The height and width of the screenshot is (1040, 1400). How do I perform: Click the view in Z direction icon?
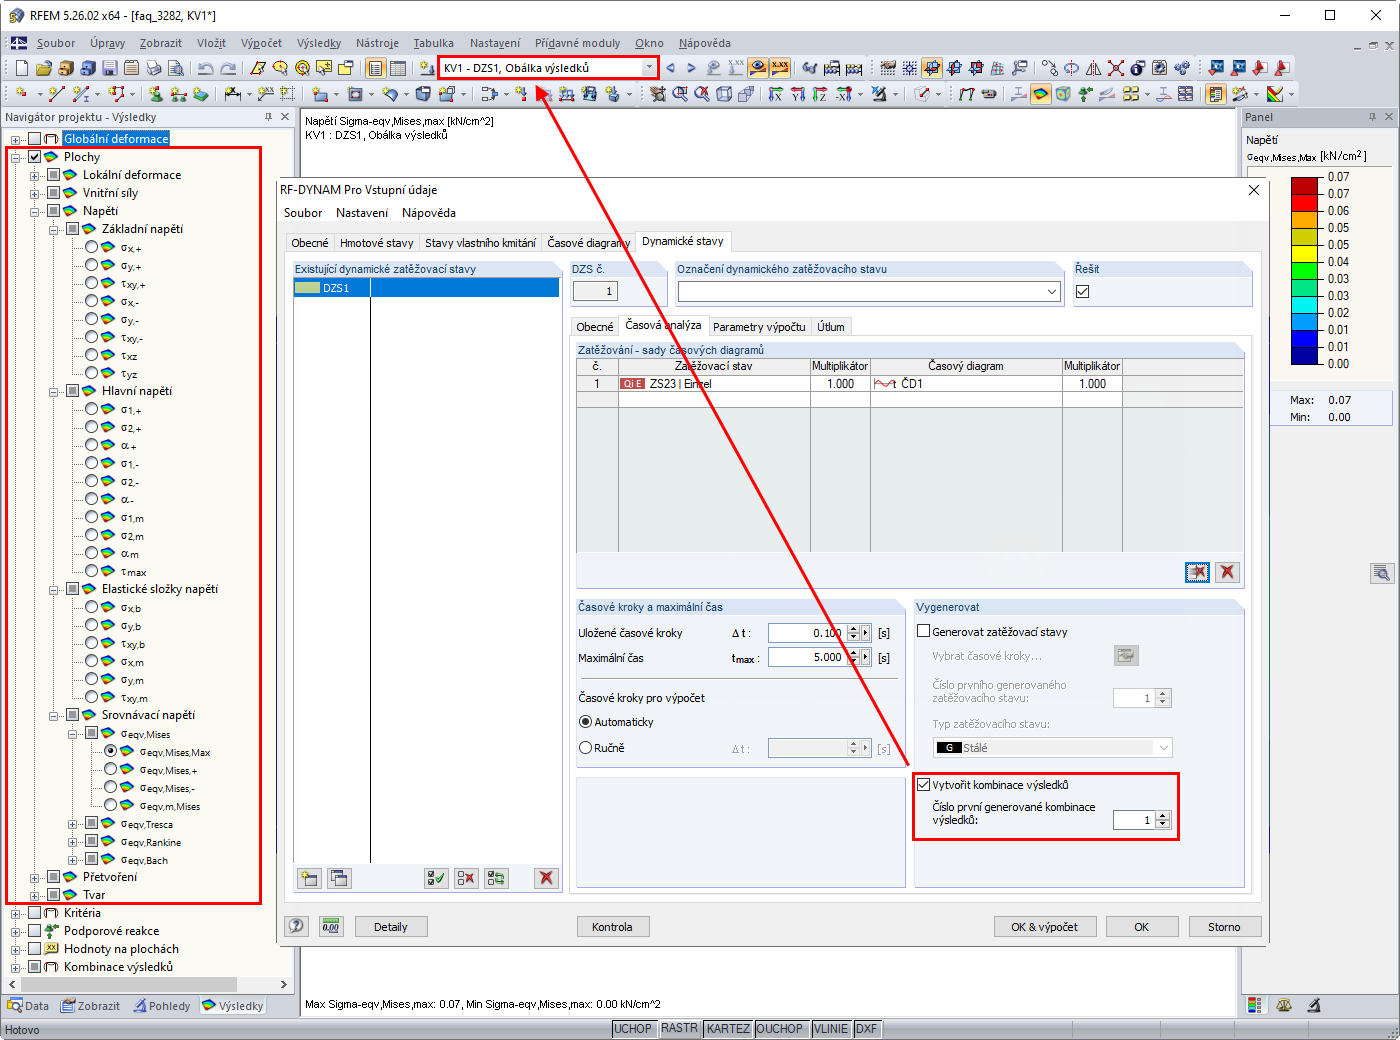(820, 94)
